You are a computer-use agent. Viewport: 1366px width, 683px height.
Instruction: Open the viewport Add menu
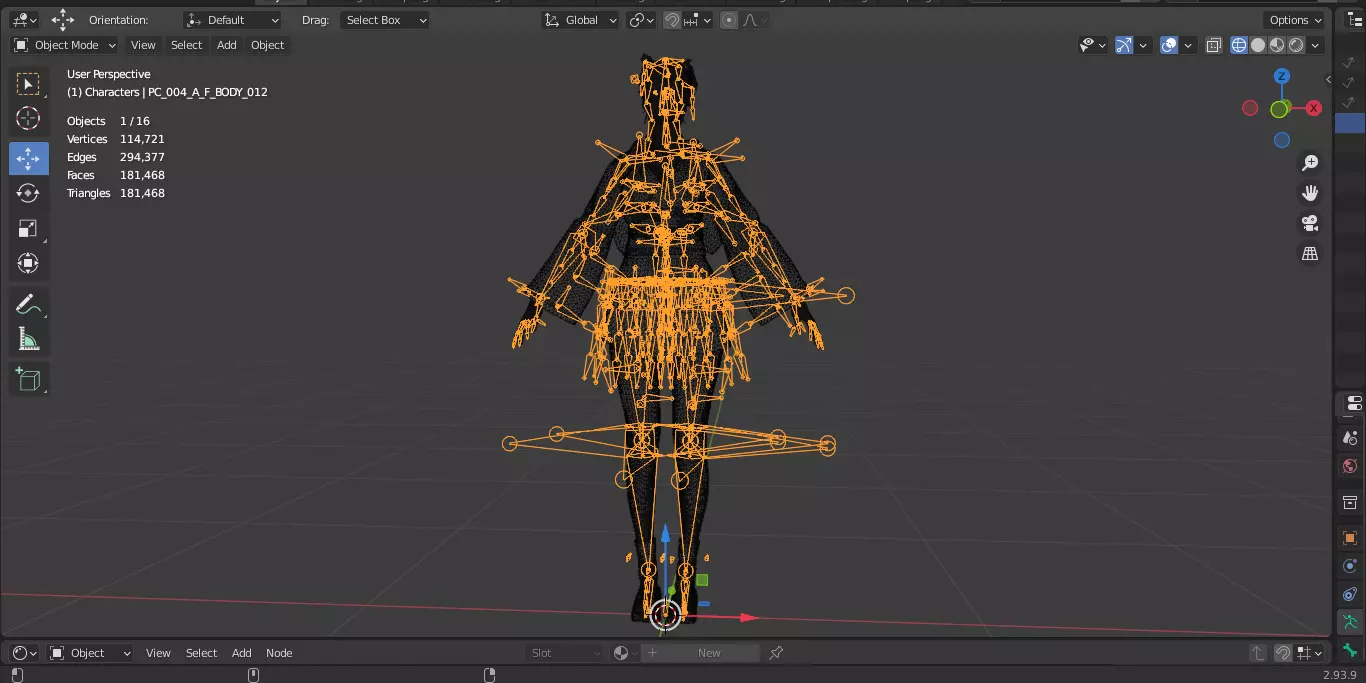click(227, 45)
